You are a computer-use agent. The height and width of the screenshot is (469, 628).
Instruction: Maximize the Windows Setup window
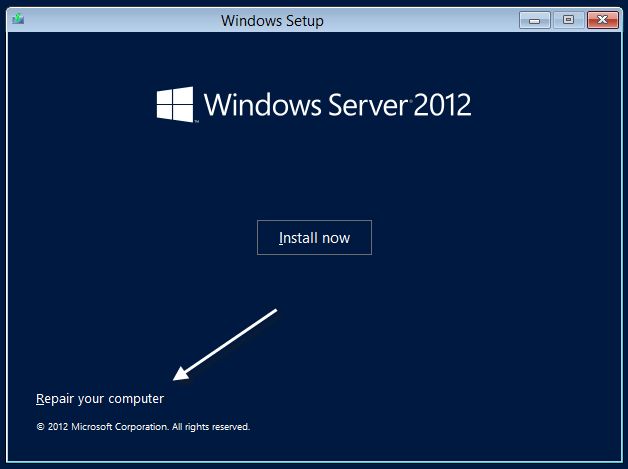pyautogui.click(x=568, y=19)
